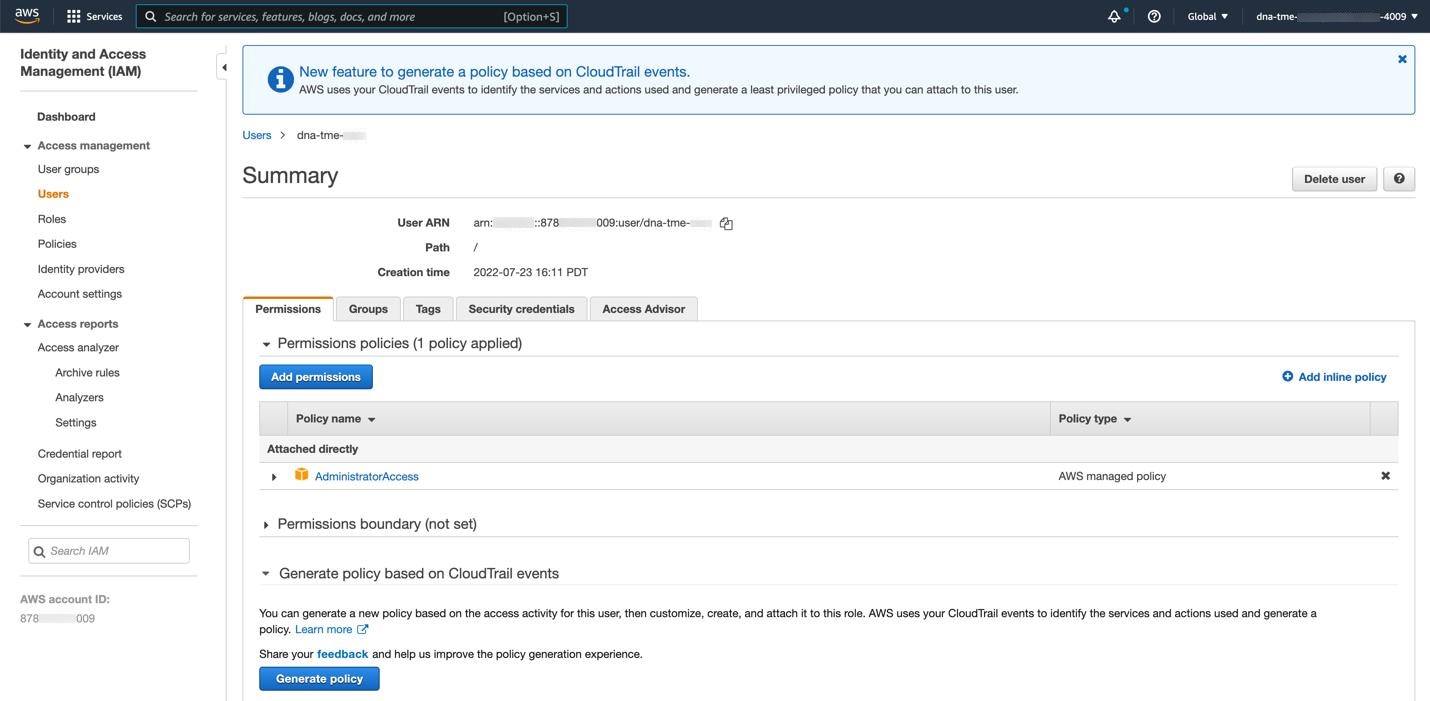The width and height of the screenshot is (1430, 701).
Task: Collapse the Permissions policies section
Action: point(266,344)
